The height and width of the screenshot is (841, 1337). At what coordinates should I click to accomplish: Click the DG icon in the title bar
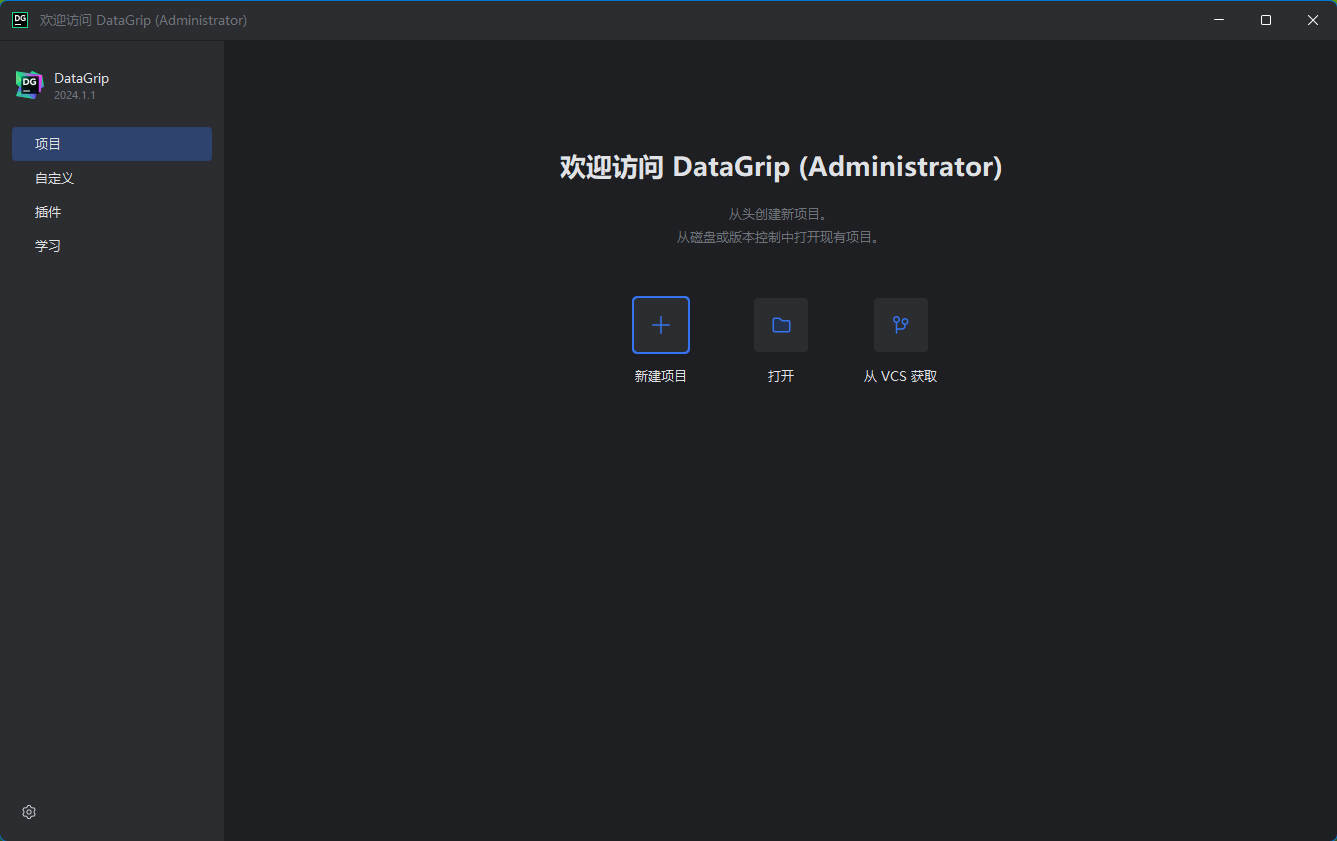(19, 19)
